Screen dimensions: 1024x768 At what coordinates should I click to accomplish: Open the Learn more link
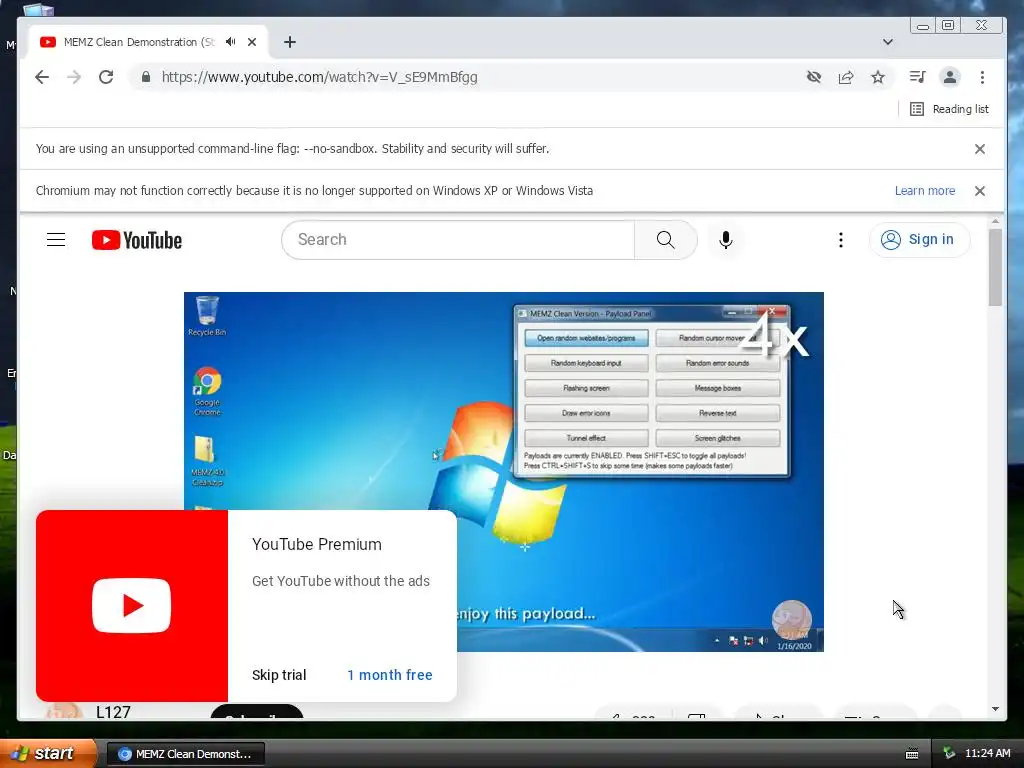click(x=925, y=191)
